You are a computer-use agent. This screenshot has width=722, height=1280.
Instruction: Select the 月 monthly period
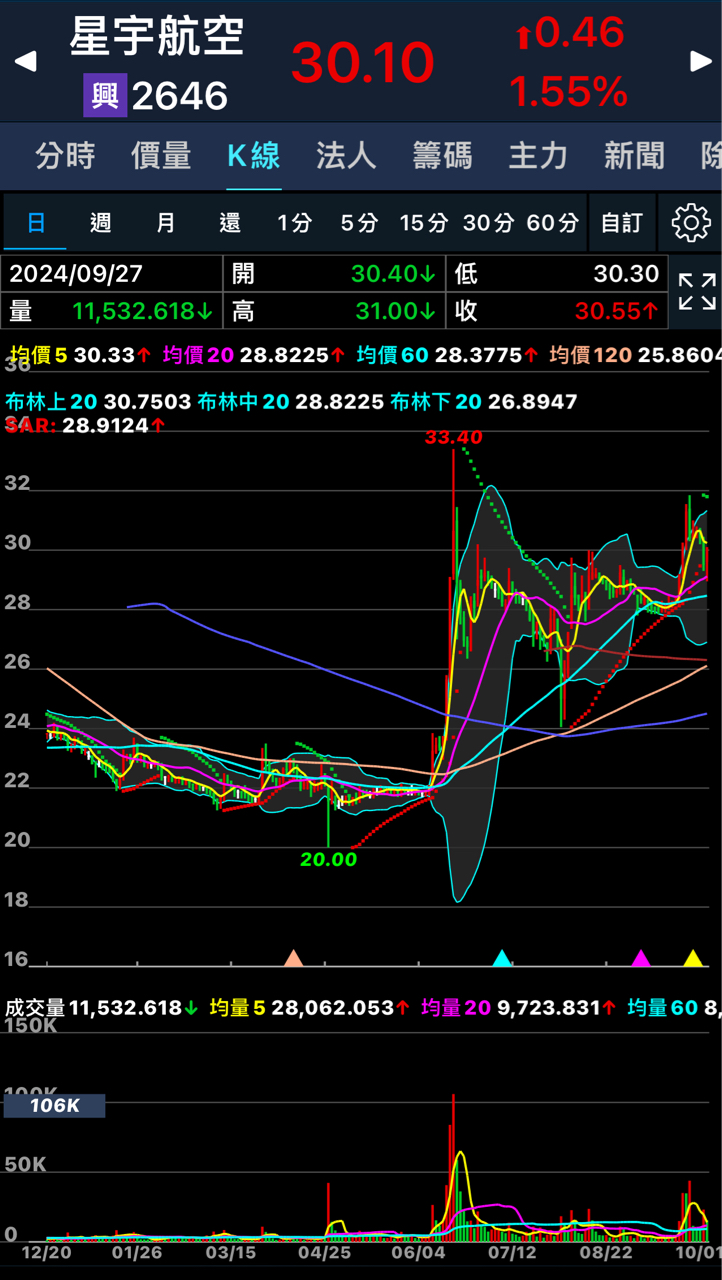pos(165,222)
